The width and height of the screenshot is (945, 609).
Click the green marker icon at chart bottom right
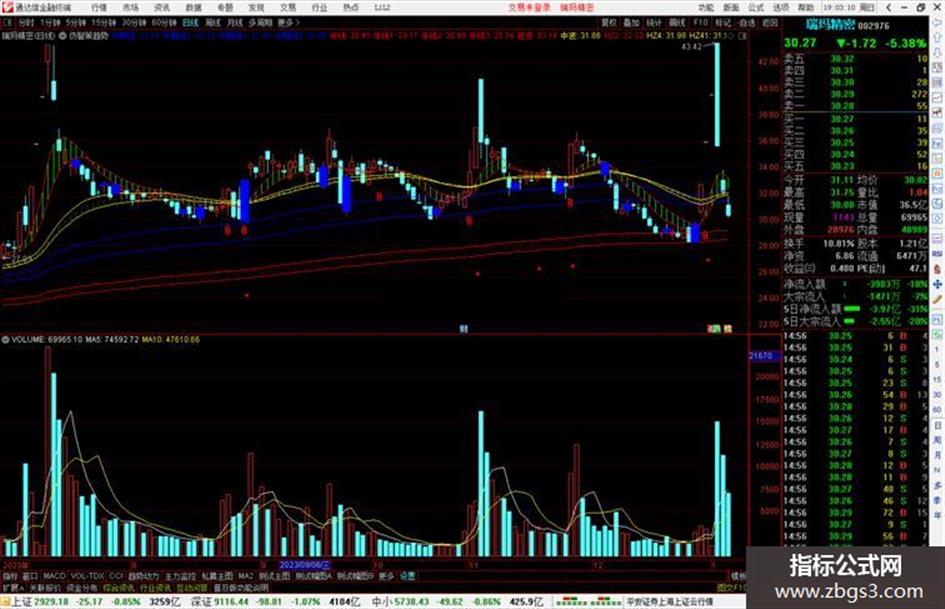[x=715, y=329]
